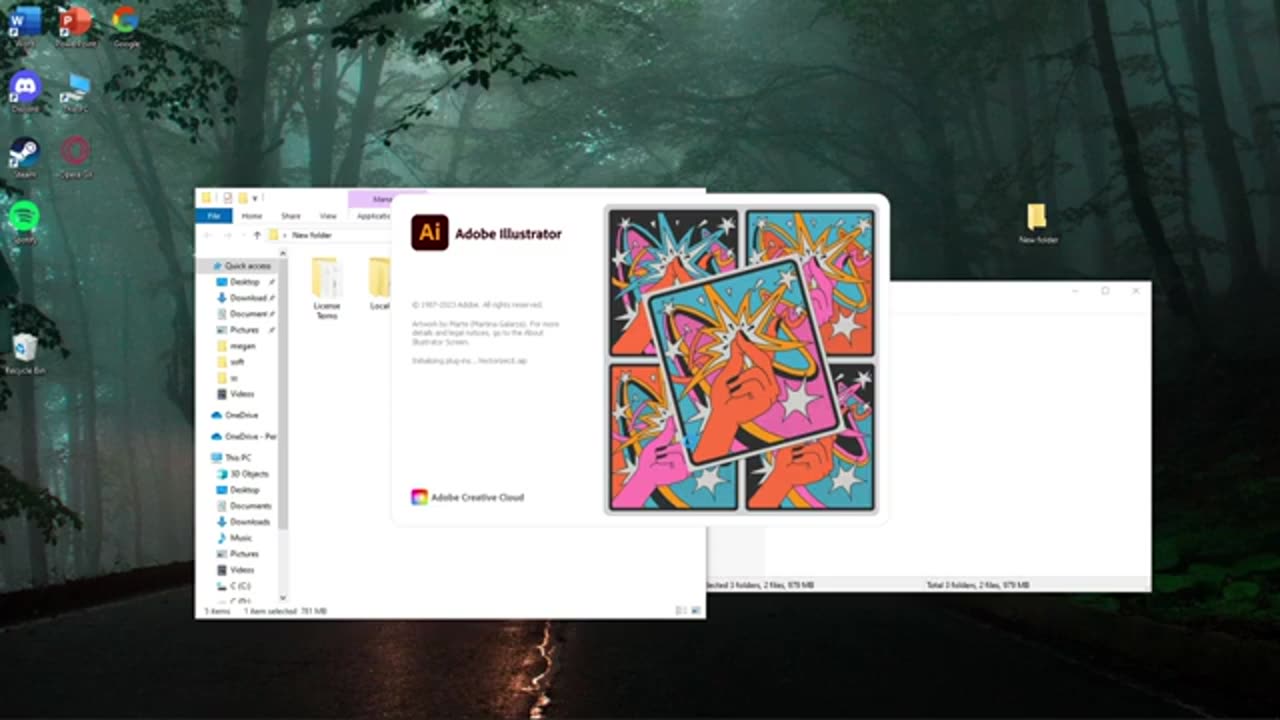The image size is (1280, 720).
Task: Open the megan folder in the navigation pane
Action: [x=238, y=346]
